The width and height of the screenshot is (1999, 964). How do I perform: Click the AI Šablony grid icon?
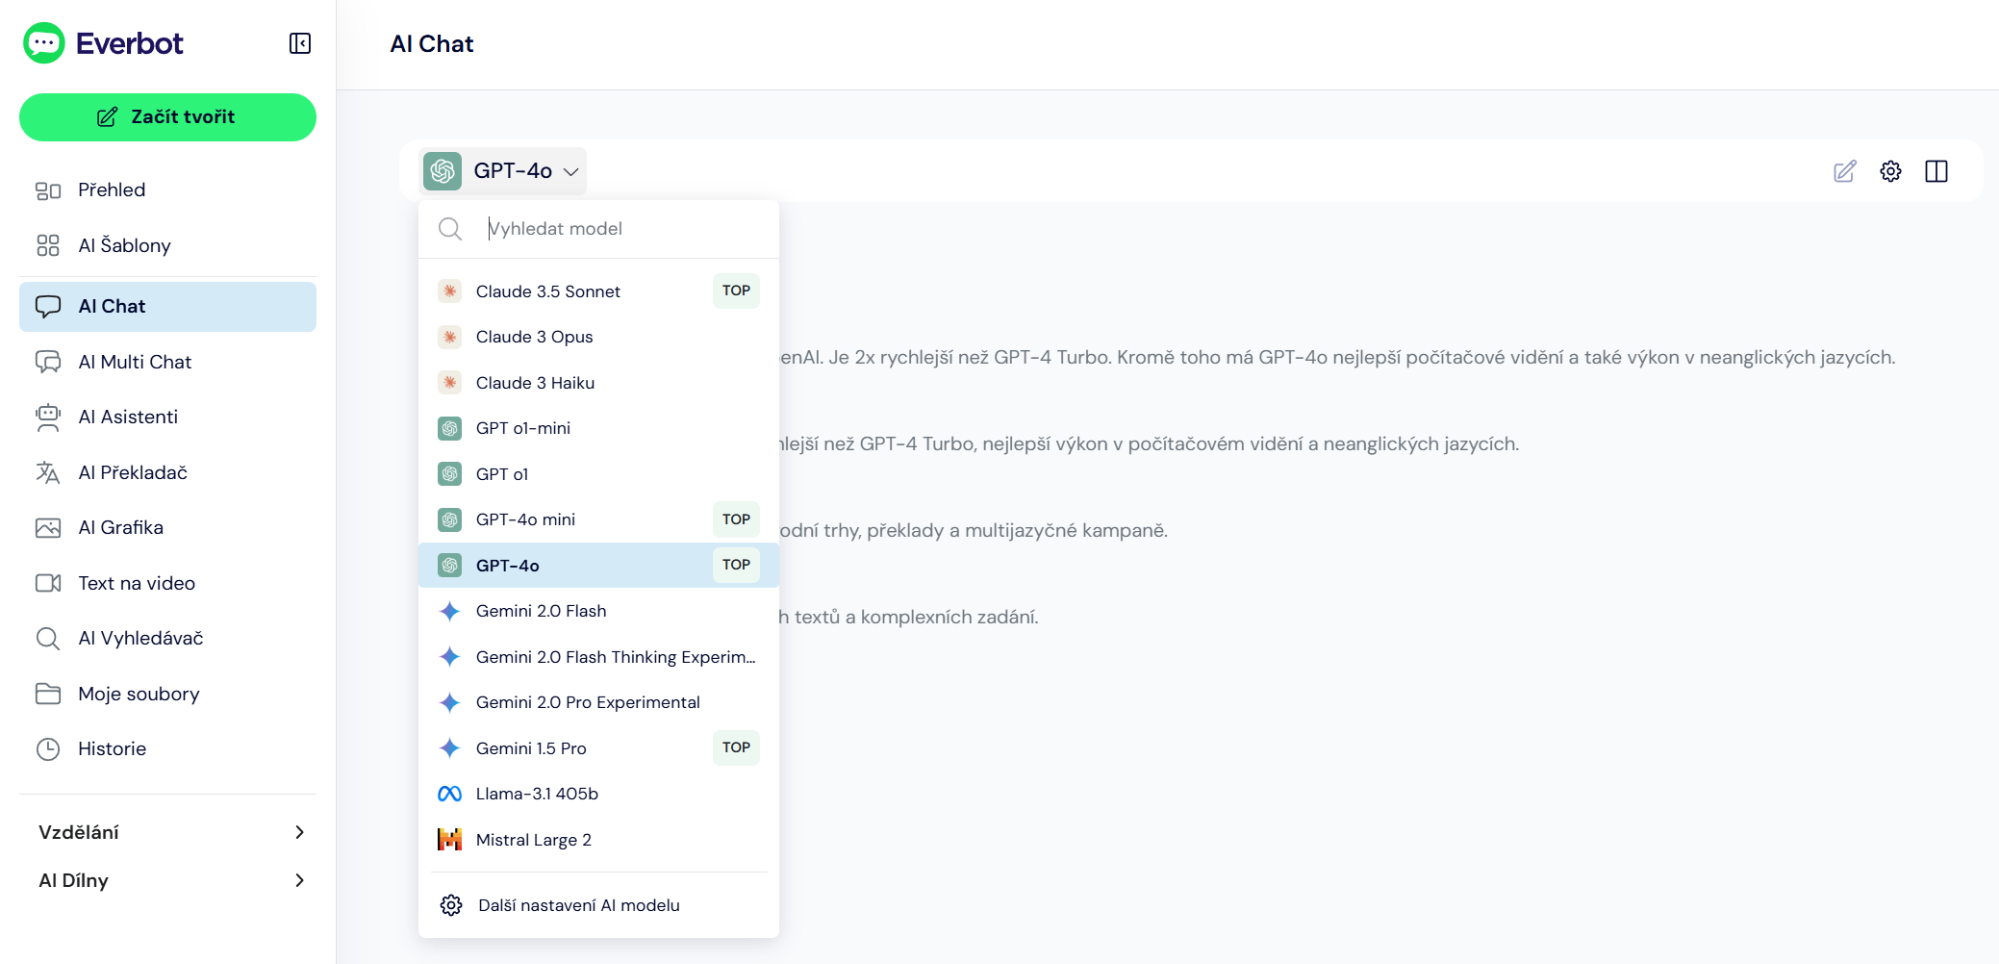click(x=48, y=246)
